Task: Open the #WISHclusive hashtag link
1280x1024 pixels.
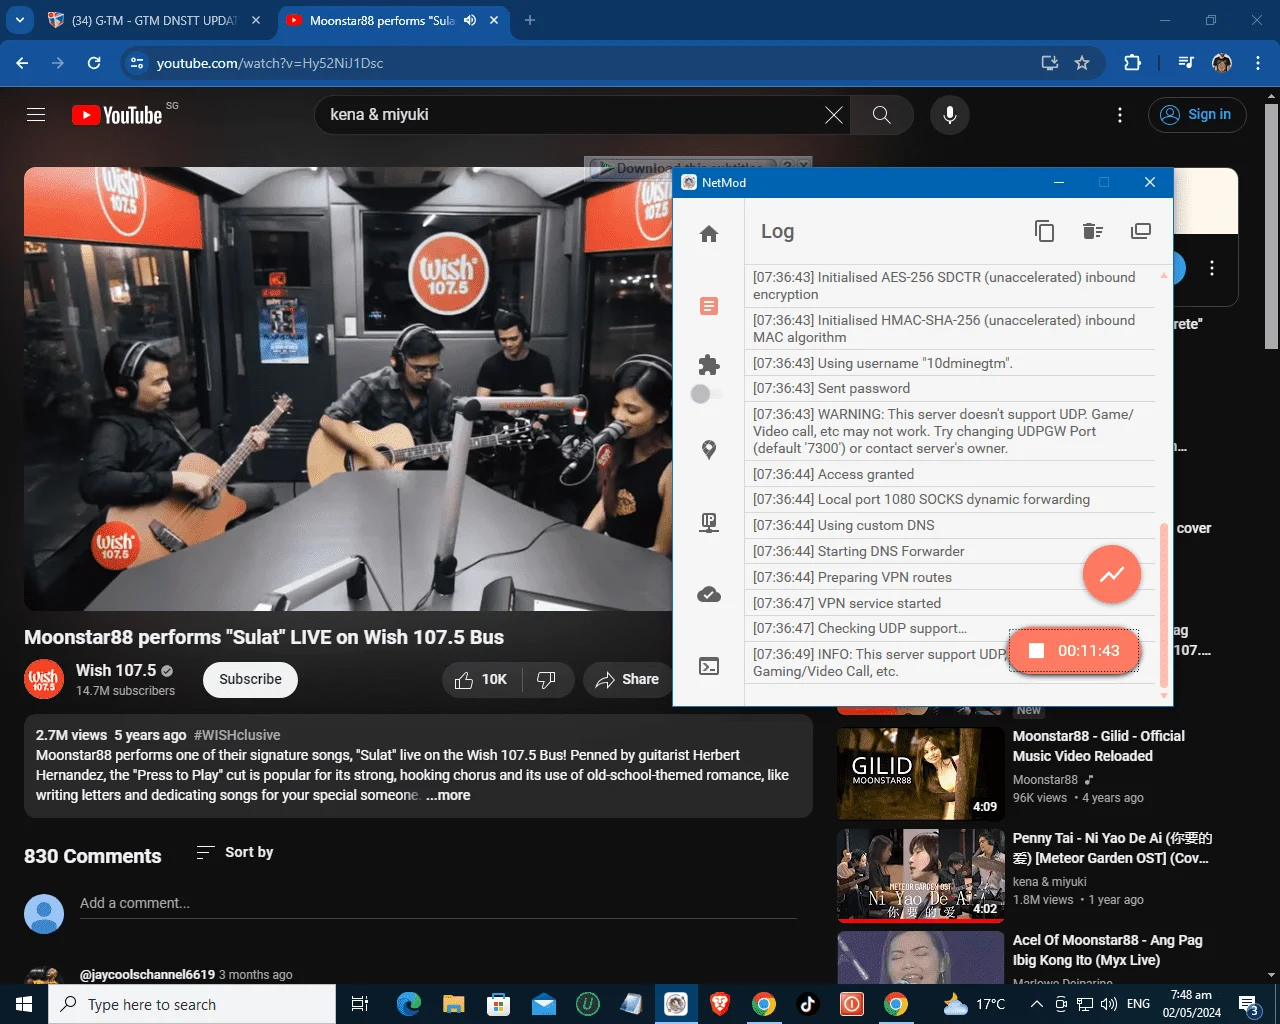Action: (x=237, y=735)
